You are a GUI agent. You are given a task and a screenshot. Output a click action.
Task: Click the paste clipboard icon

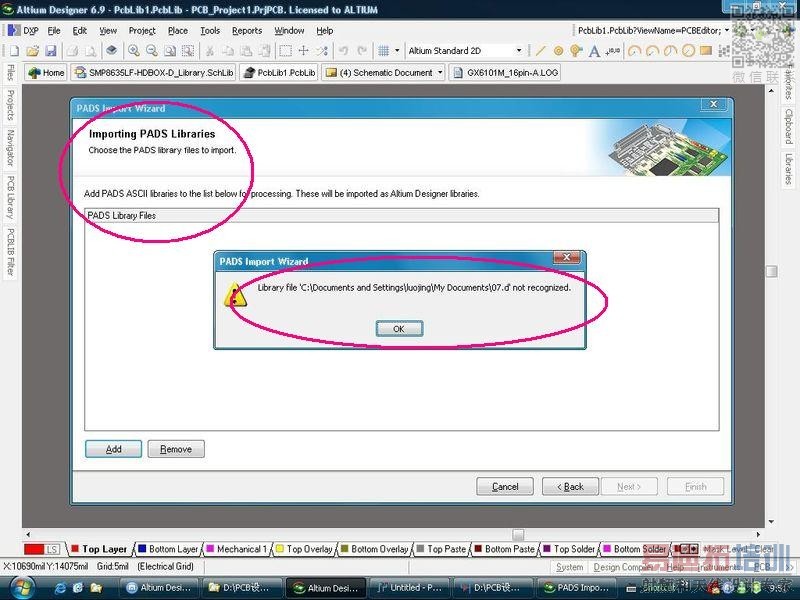point(246,51)
